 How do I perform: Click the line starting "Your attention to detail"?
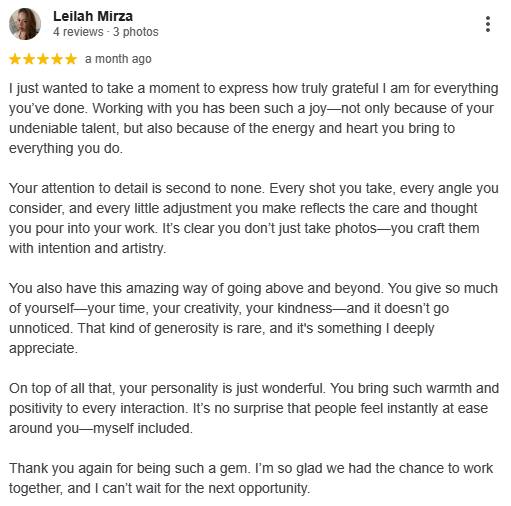point(254,189)
